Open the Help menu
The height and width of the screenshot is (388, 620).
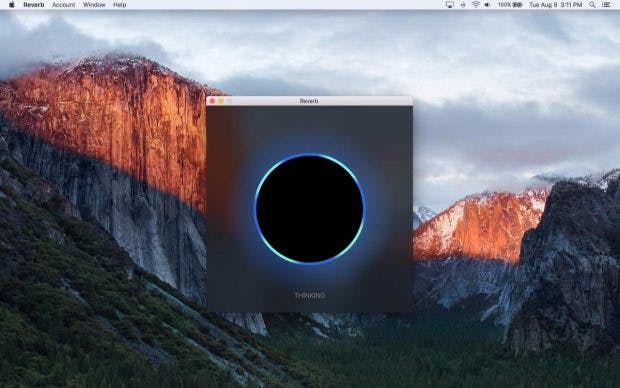point(119,5)
